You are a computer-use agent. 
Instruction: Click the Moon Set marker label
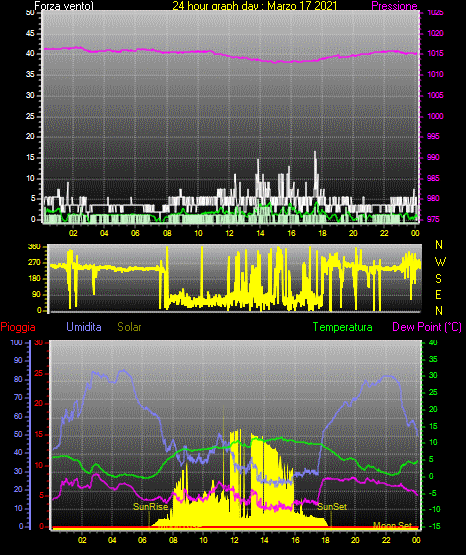(x=392, y=525)
